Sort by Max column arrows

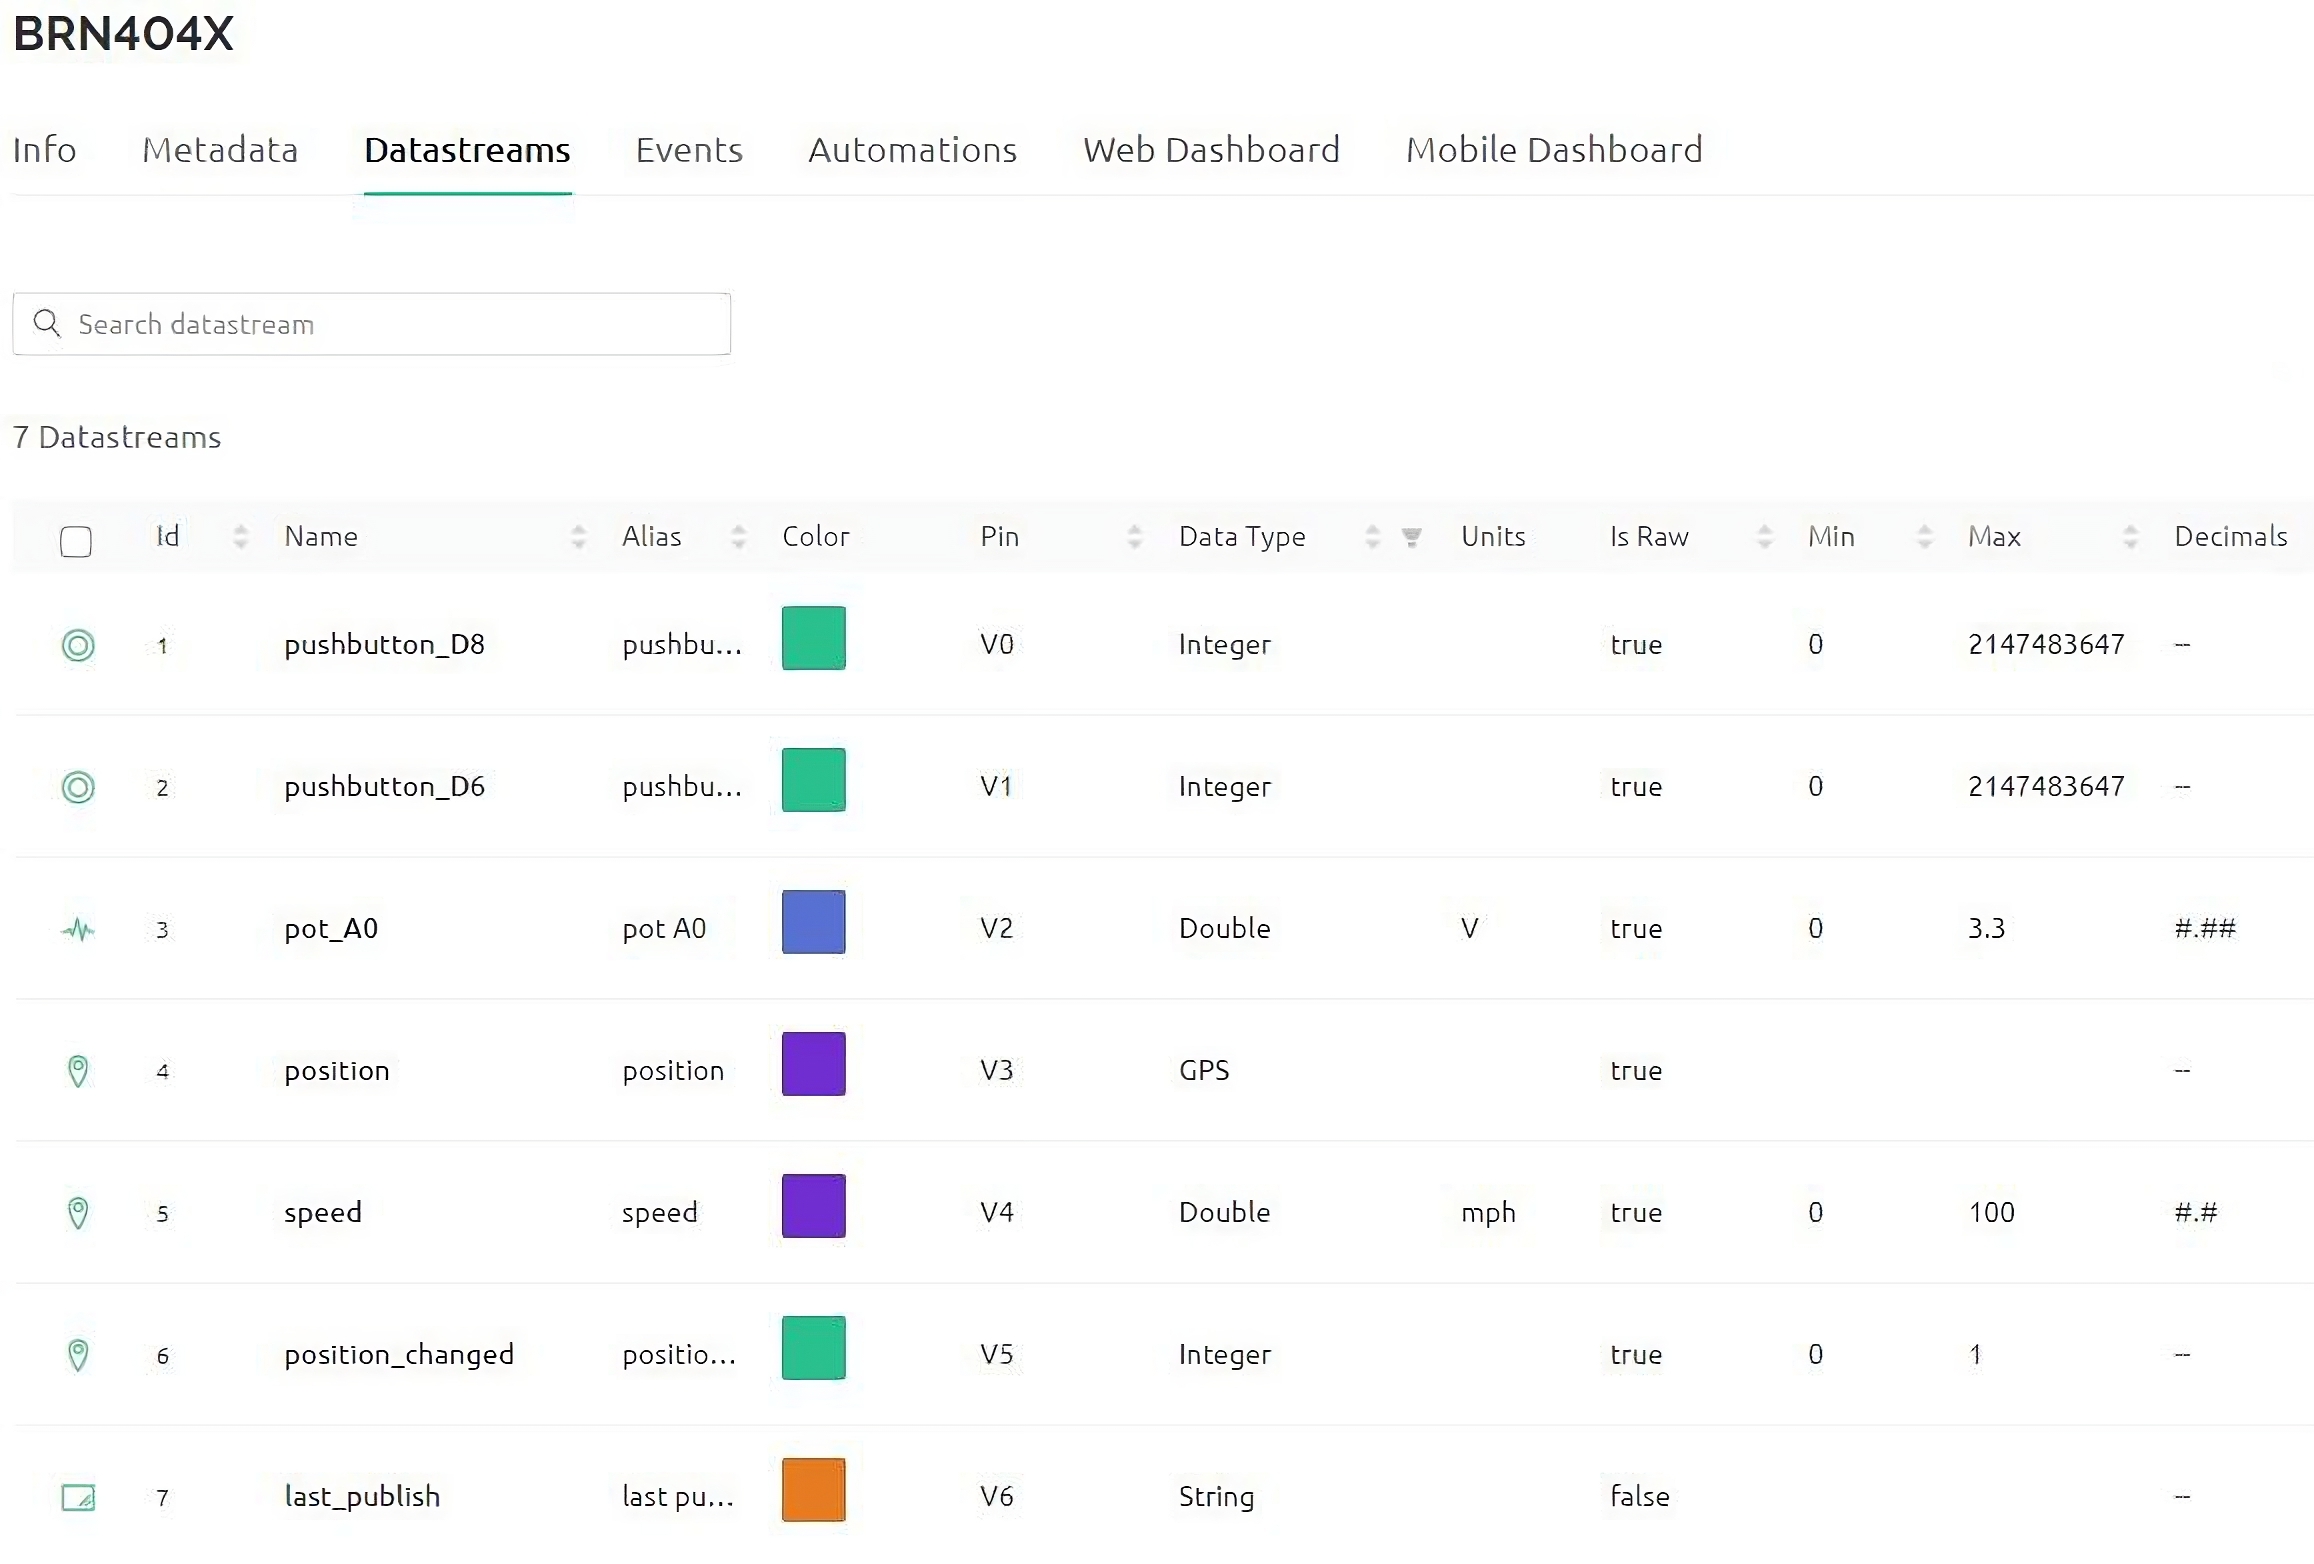tap(2130, 537)
